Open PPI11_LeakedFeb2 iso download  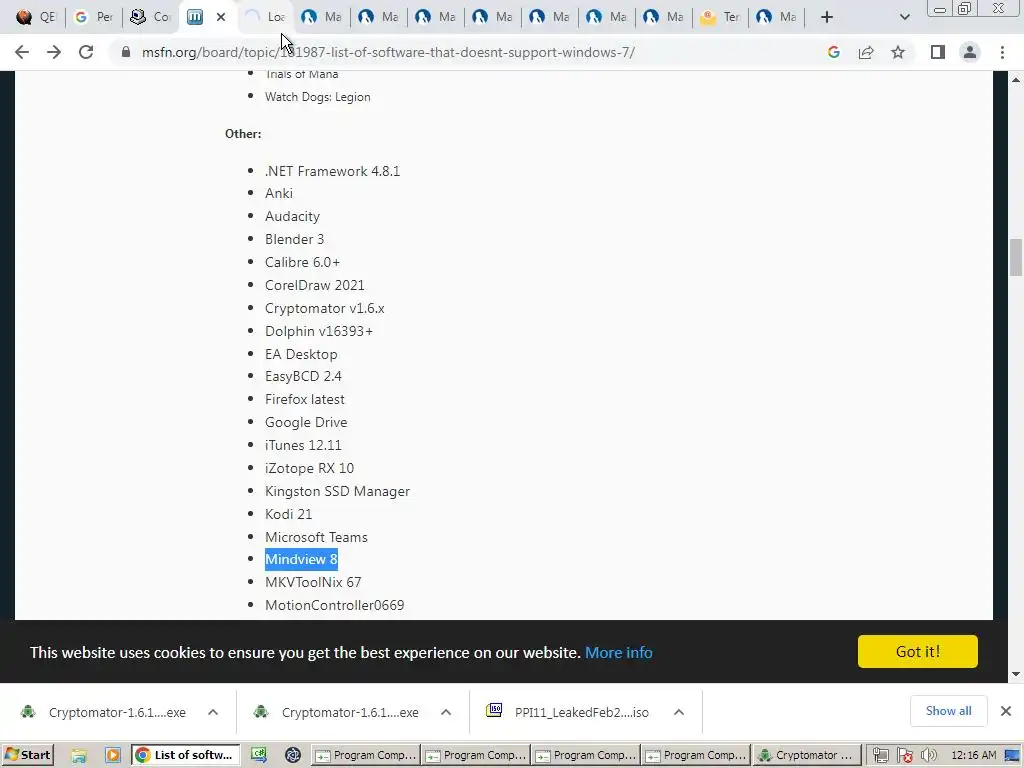(569, 712)
